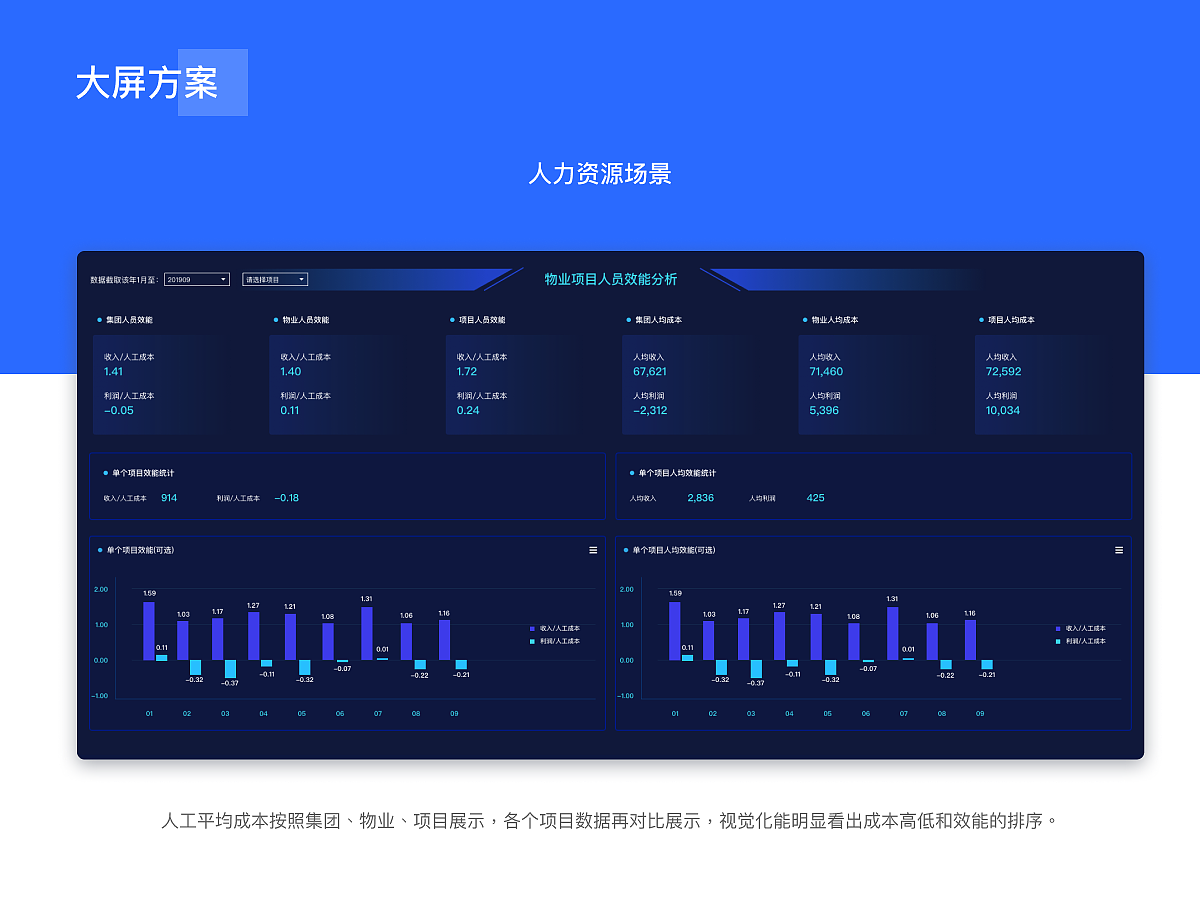Screen dimensions: 1200x900
Task: Toggle 收入/人工成本 legend in 单个项目效能(可选) chart
Action: pos(554,628)
